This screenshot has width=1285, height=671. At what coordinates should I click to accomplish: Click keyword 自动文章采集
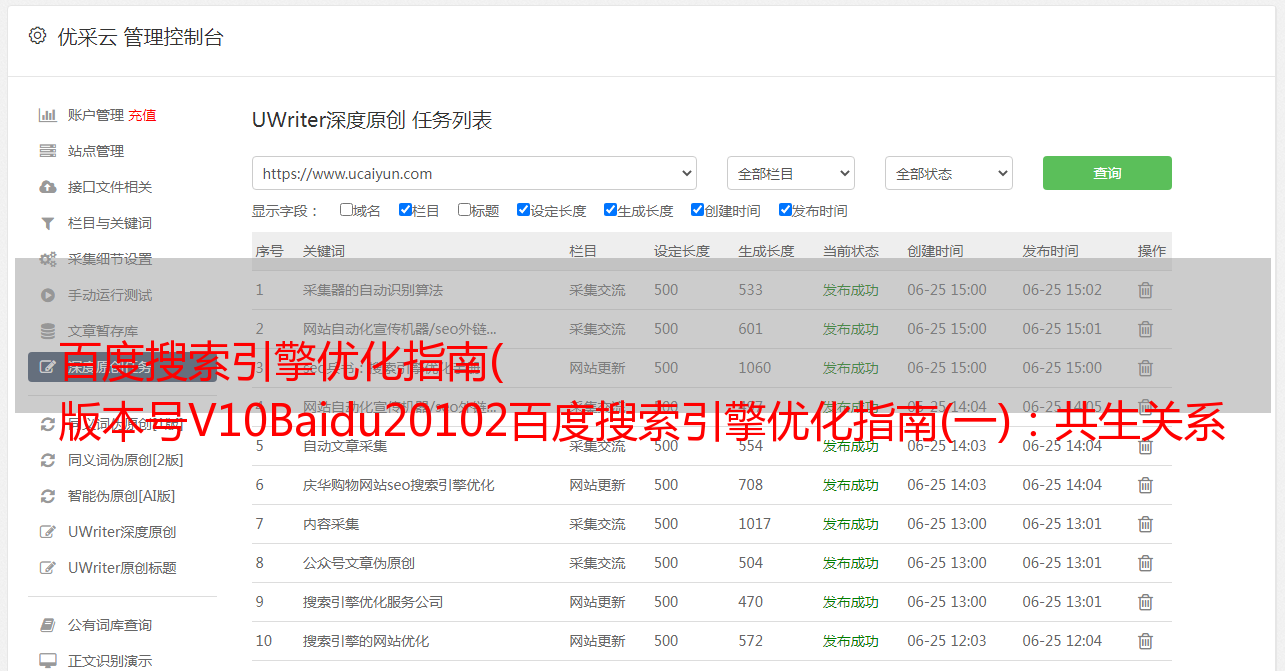[345, 446]
